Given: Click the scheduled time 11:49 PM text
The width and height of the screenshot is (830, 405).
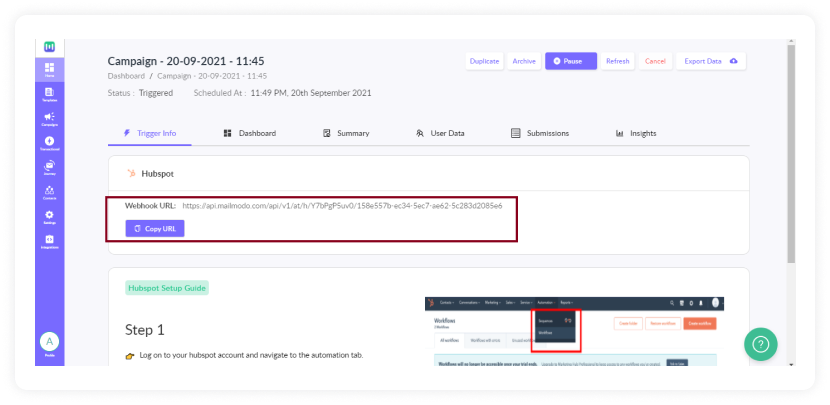Looking at the screenshot, I should coord(311,93).
